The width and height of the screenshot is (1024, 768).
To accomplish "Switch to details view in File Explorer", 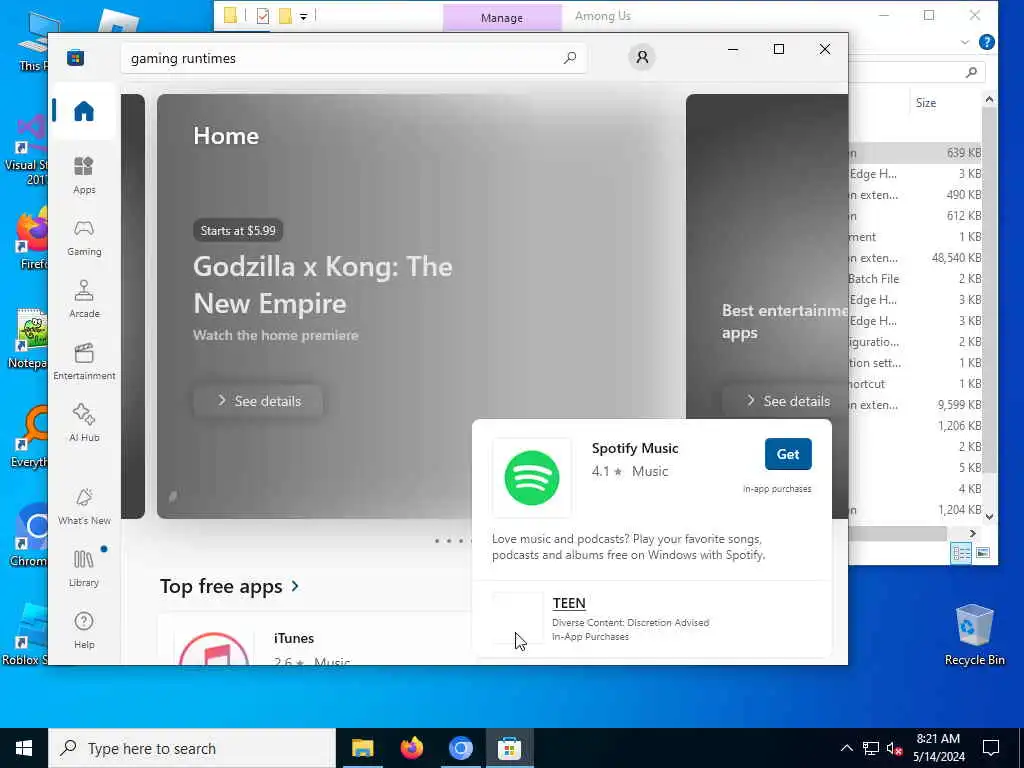I will tap(961, 553).
